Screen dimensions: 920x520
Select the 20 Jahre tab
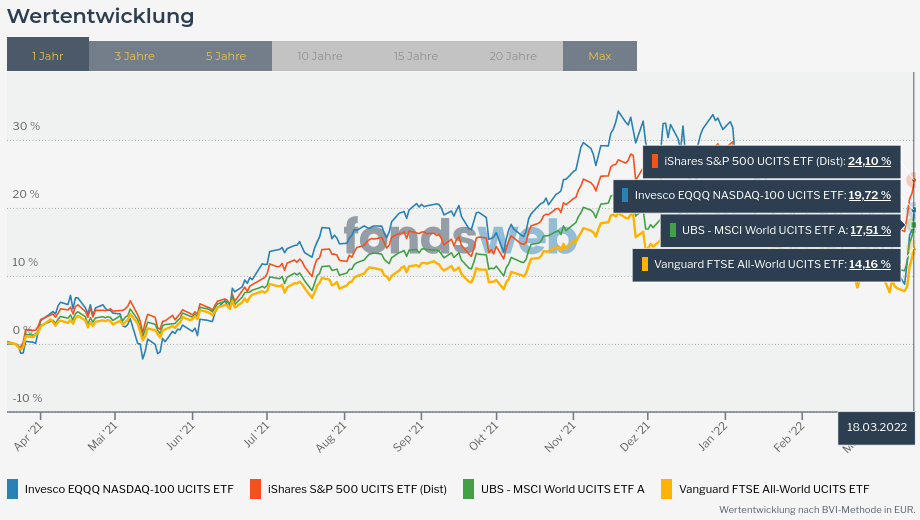[x=513, y=56]
